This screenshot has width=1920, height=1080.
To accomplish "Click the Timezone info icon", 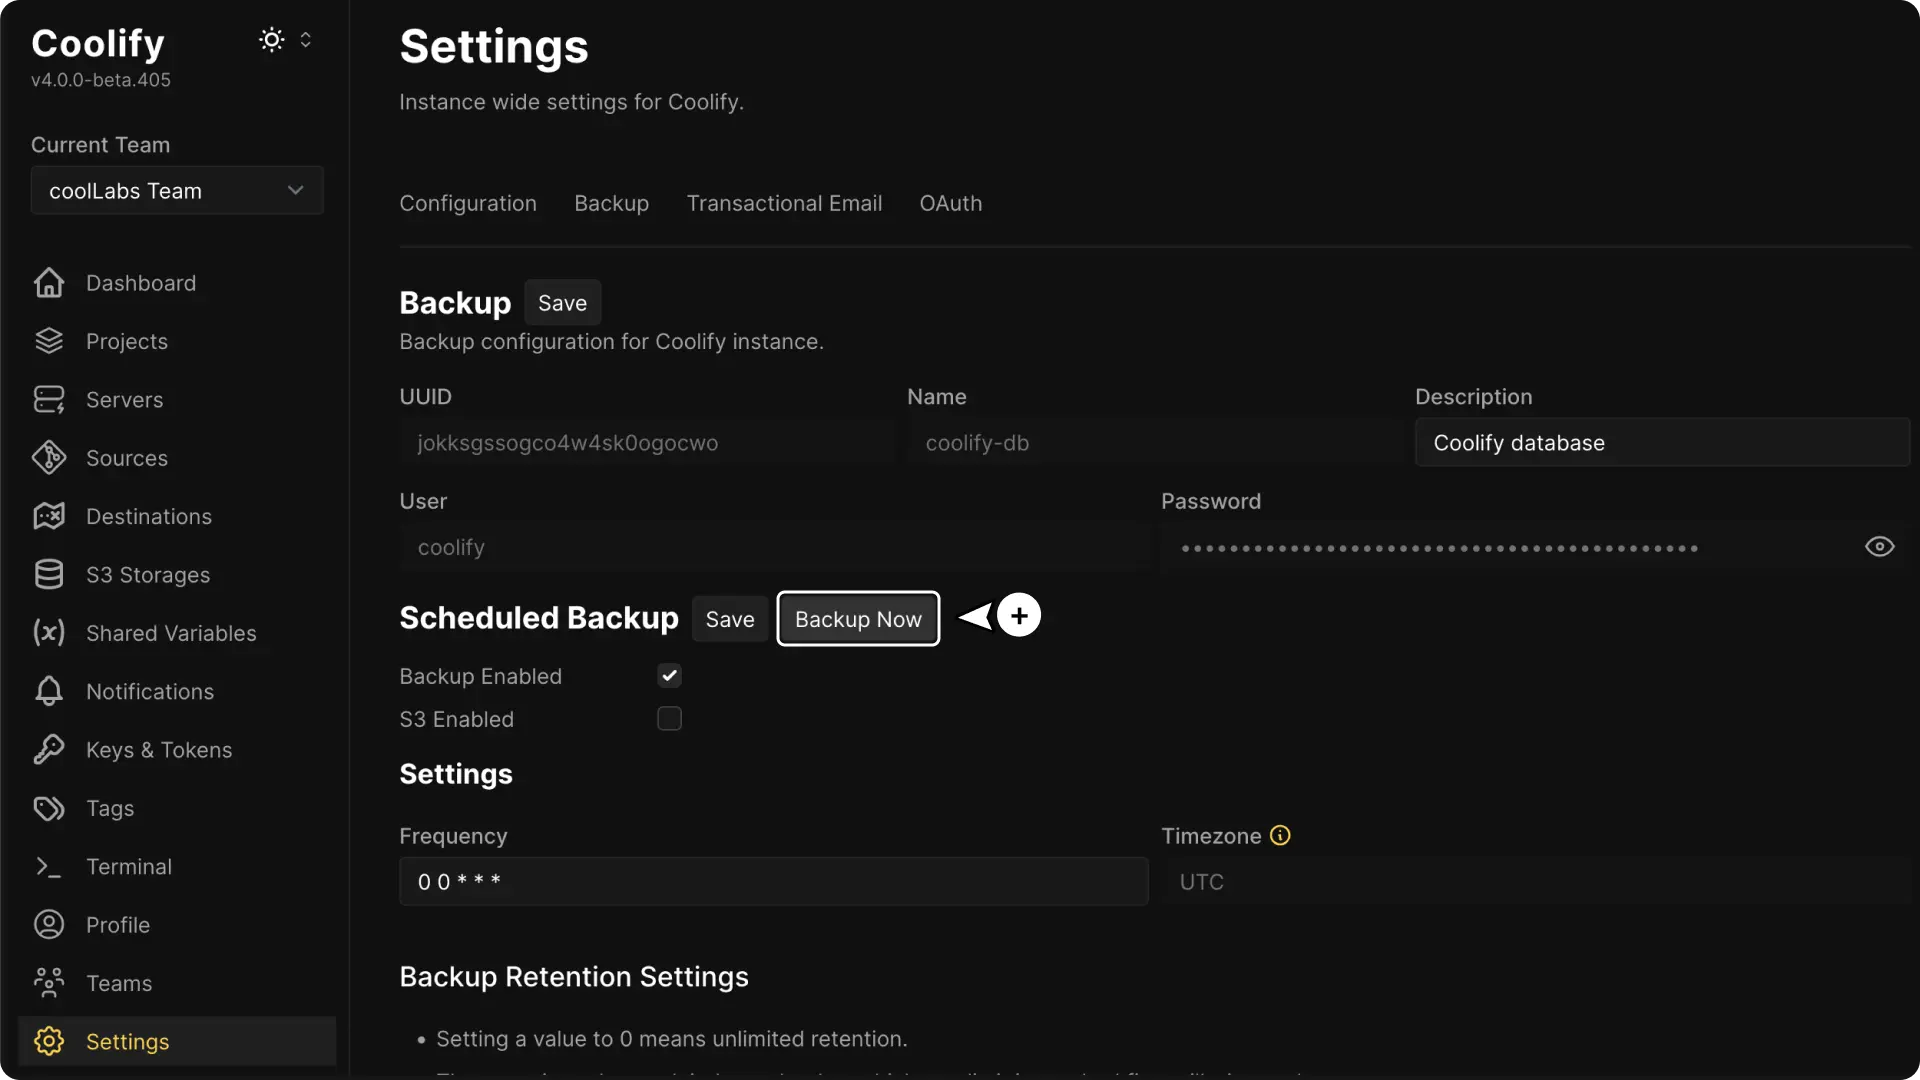I will [1281, 835].
